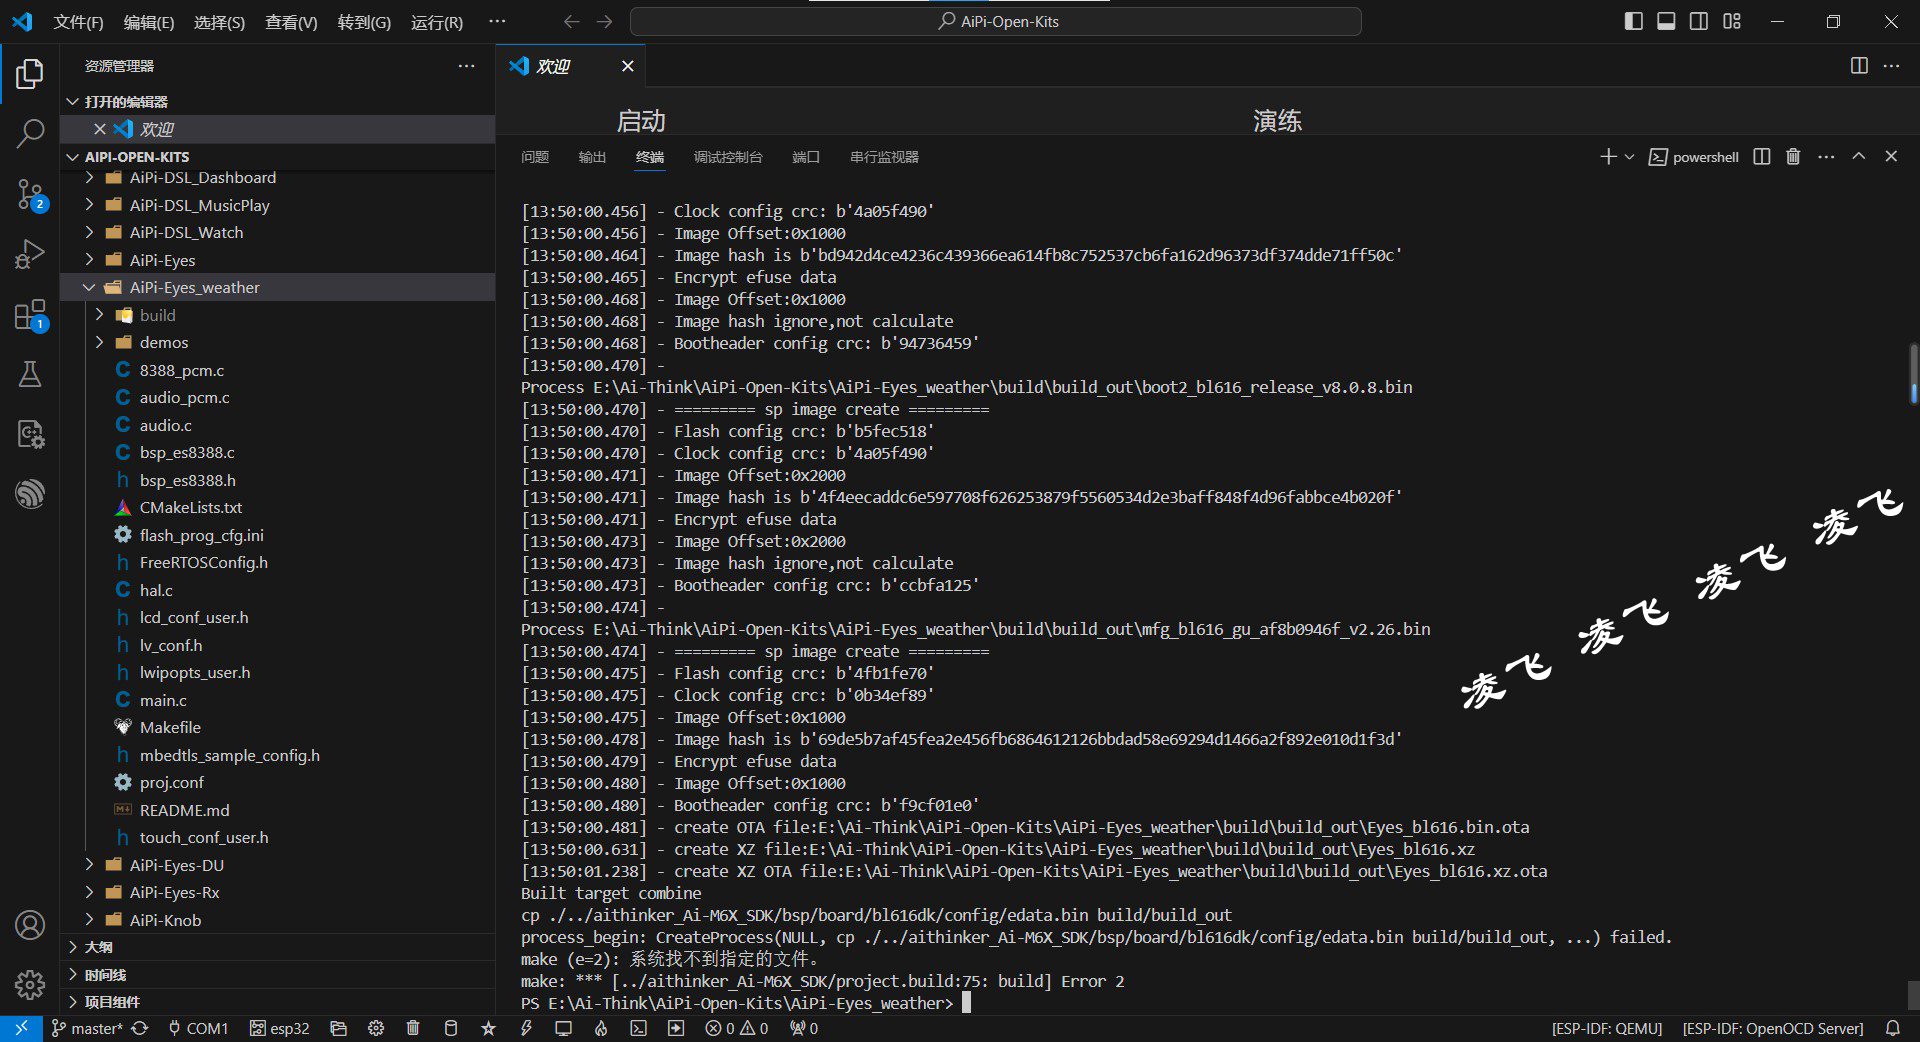1920x1042 pixels.
Task: Open the notifications bell in status bar
Action: pos(1892,1028)
